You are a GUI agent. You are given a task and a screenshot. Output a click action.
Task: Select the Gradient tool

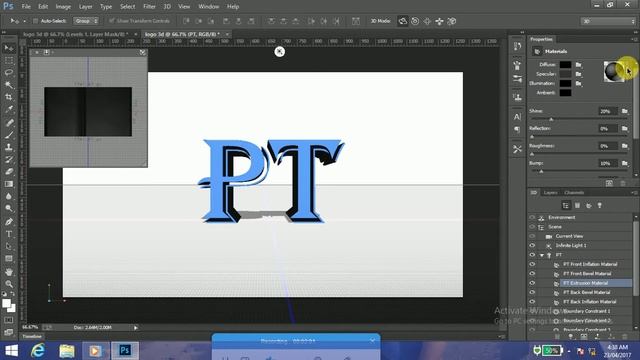coord(9,184)
